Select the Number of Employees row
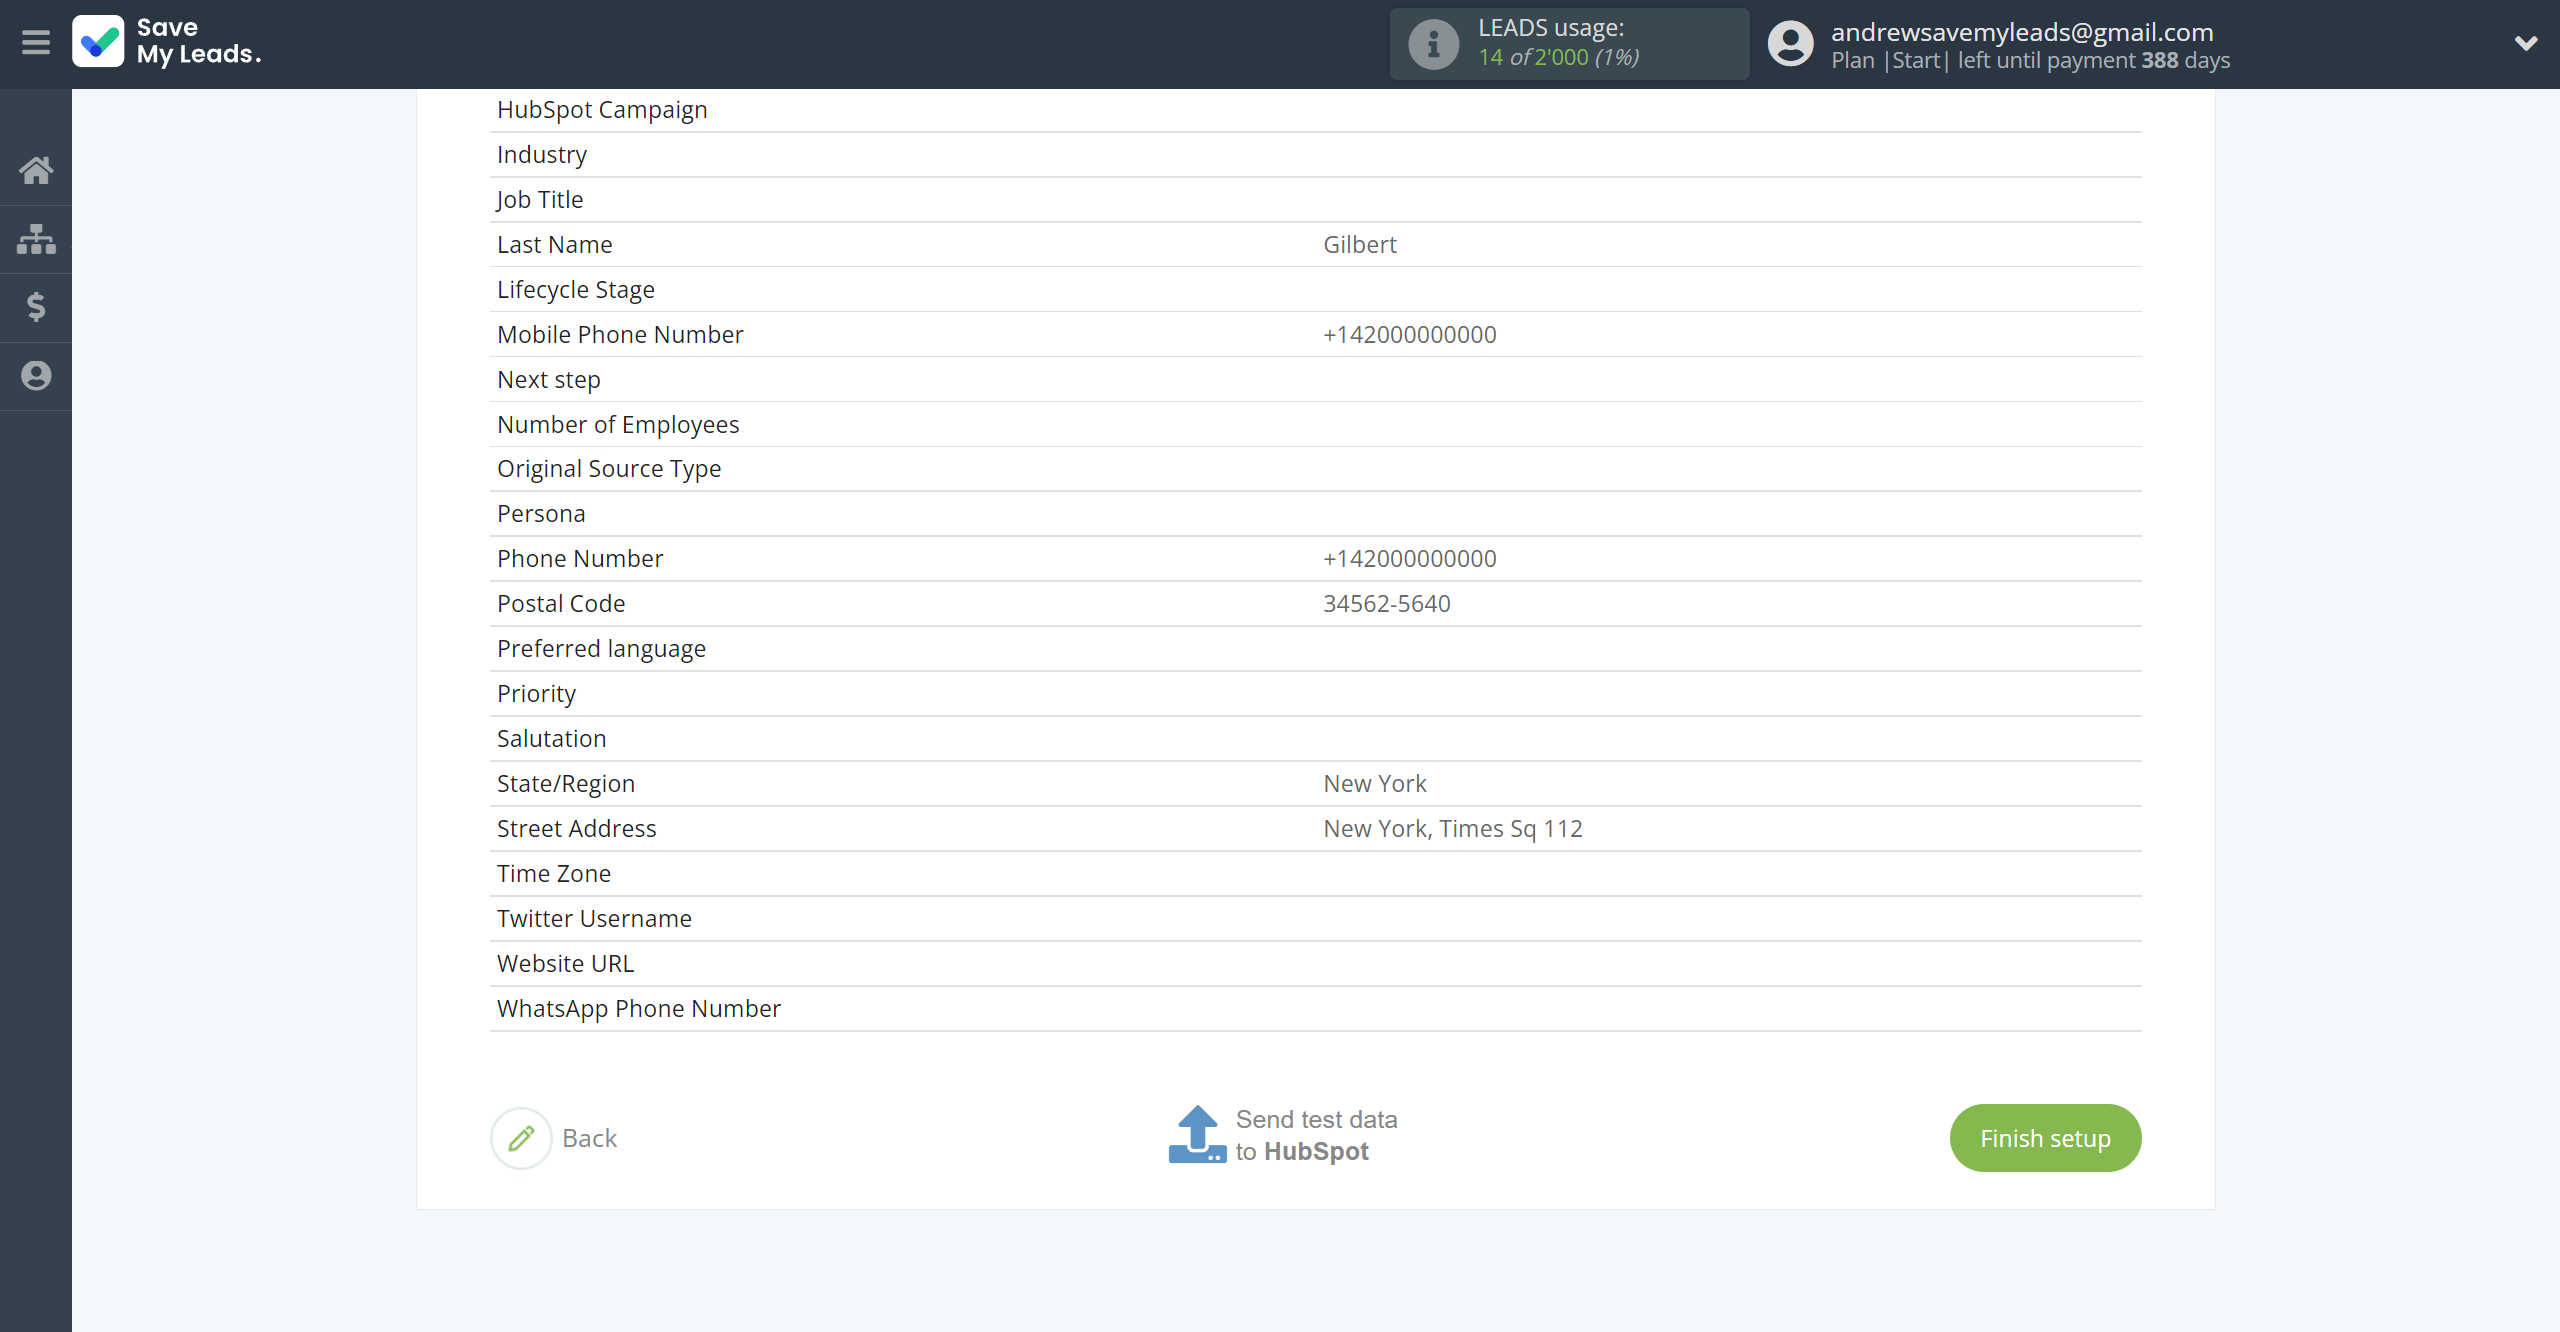 [1315, 425]
